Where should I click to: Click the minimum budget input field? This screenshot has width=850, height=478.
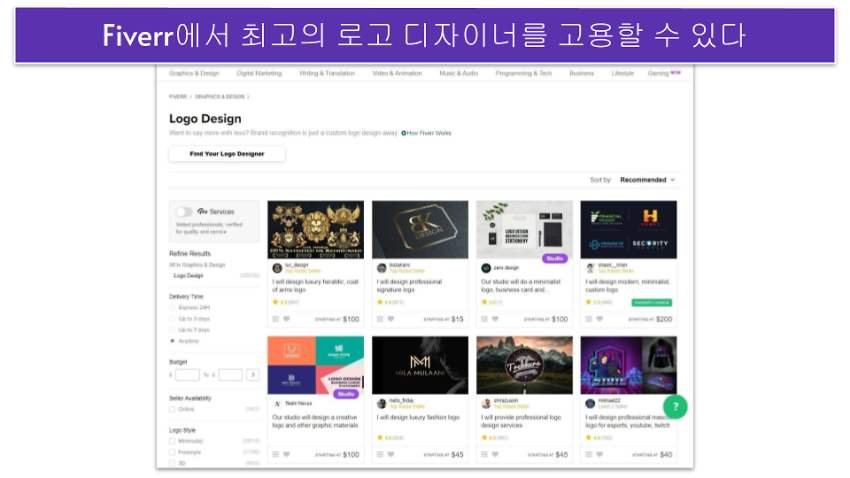tap(187, 375)
